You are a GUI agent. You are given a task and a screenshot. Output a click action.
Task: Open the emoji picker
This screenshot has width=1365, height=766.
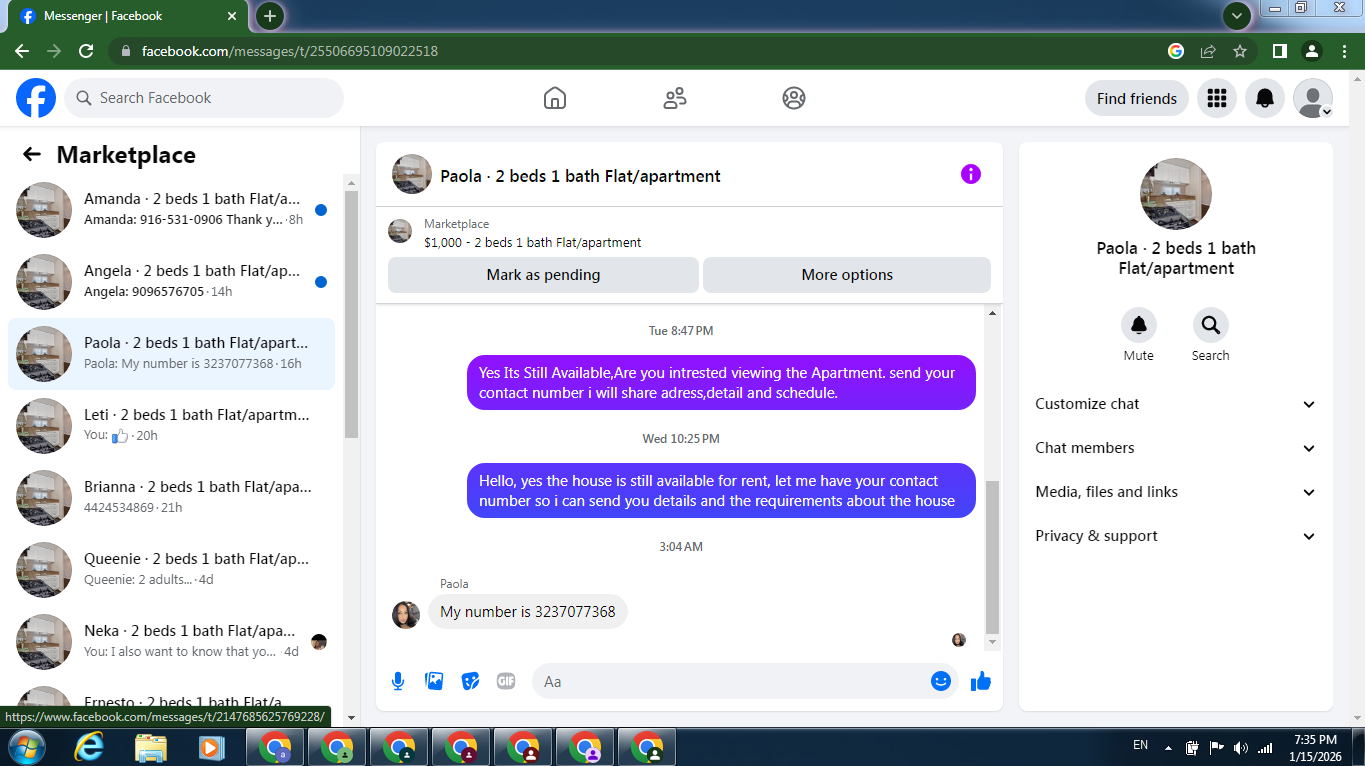point(940,681)
